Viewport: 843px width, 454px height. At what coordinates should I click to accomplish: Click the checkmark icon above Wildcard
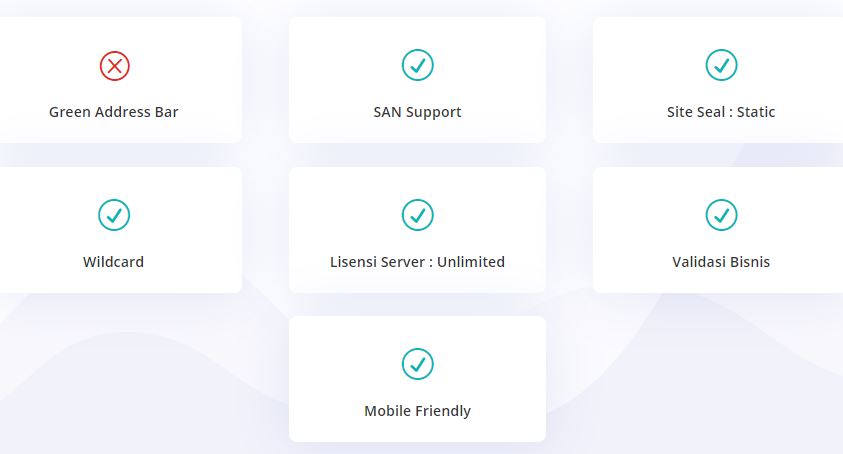point(114,215)
